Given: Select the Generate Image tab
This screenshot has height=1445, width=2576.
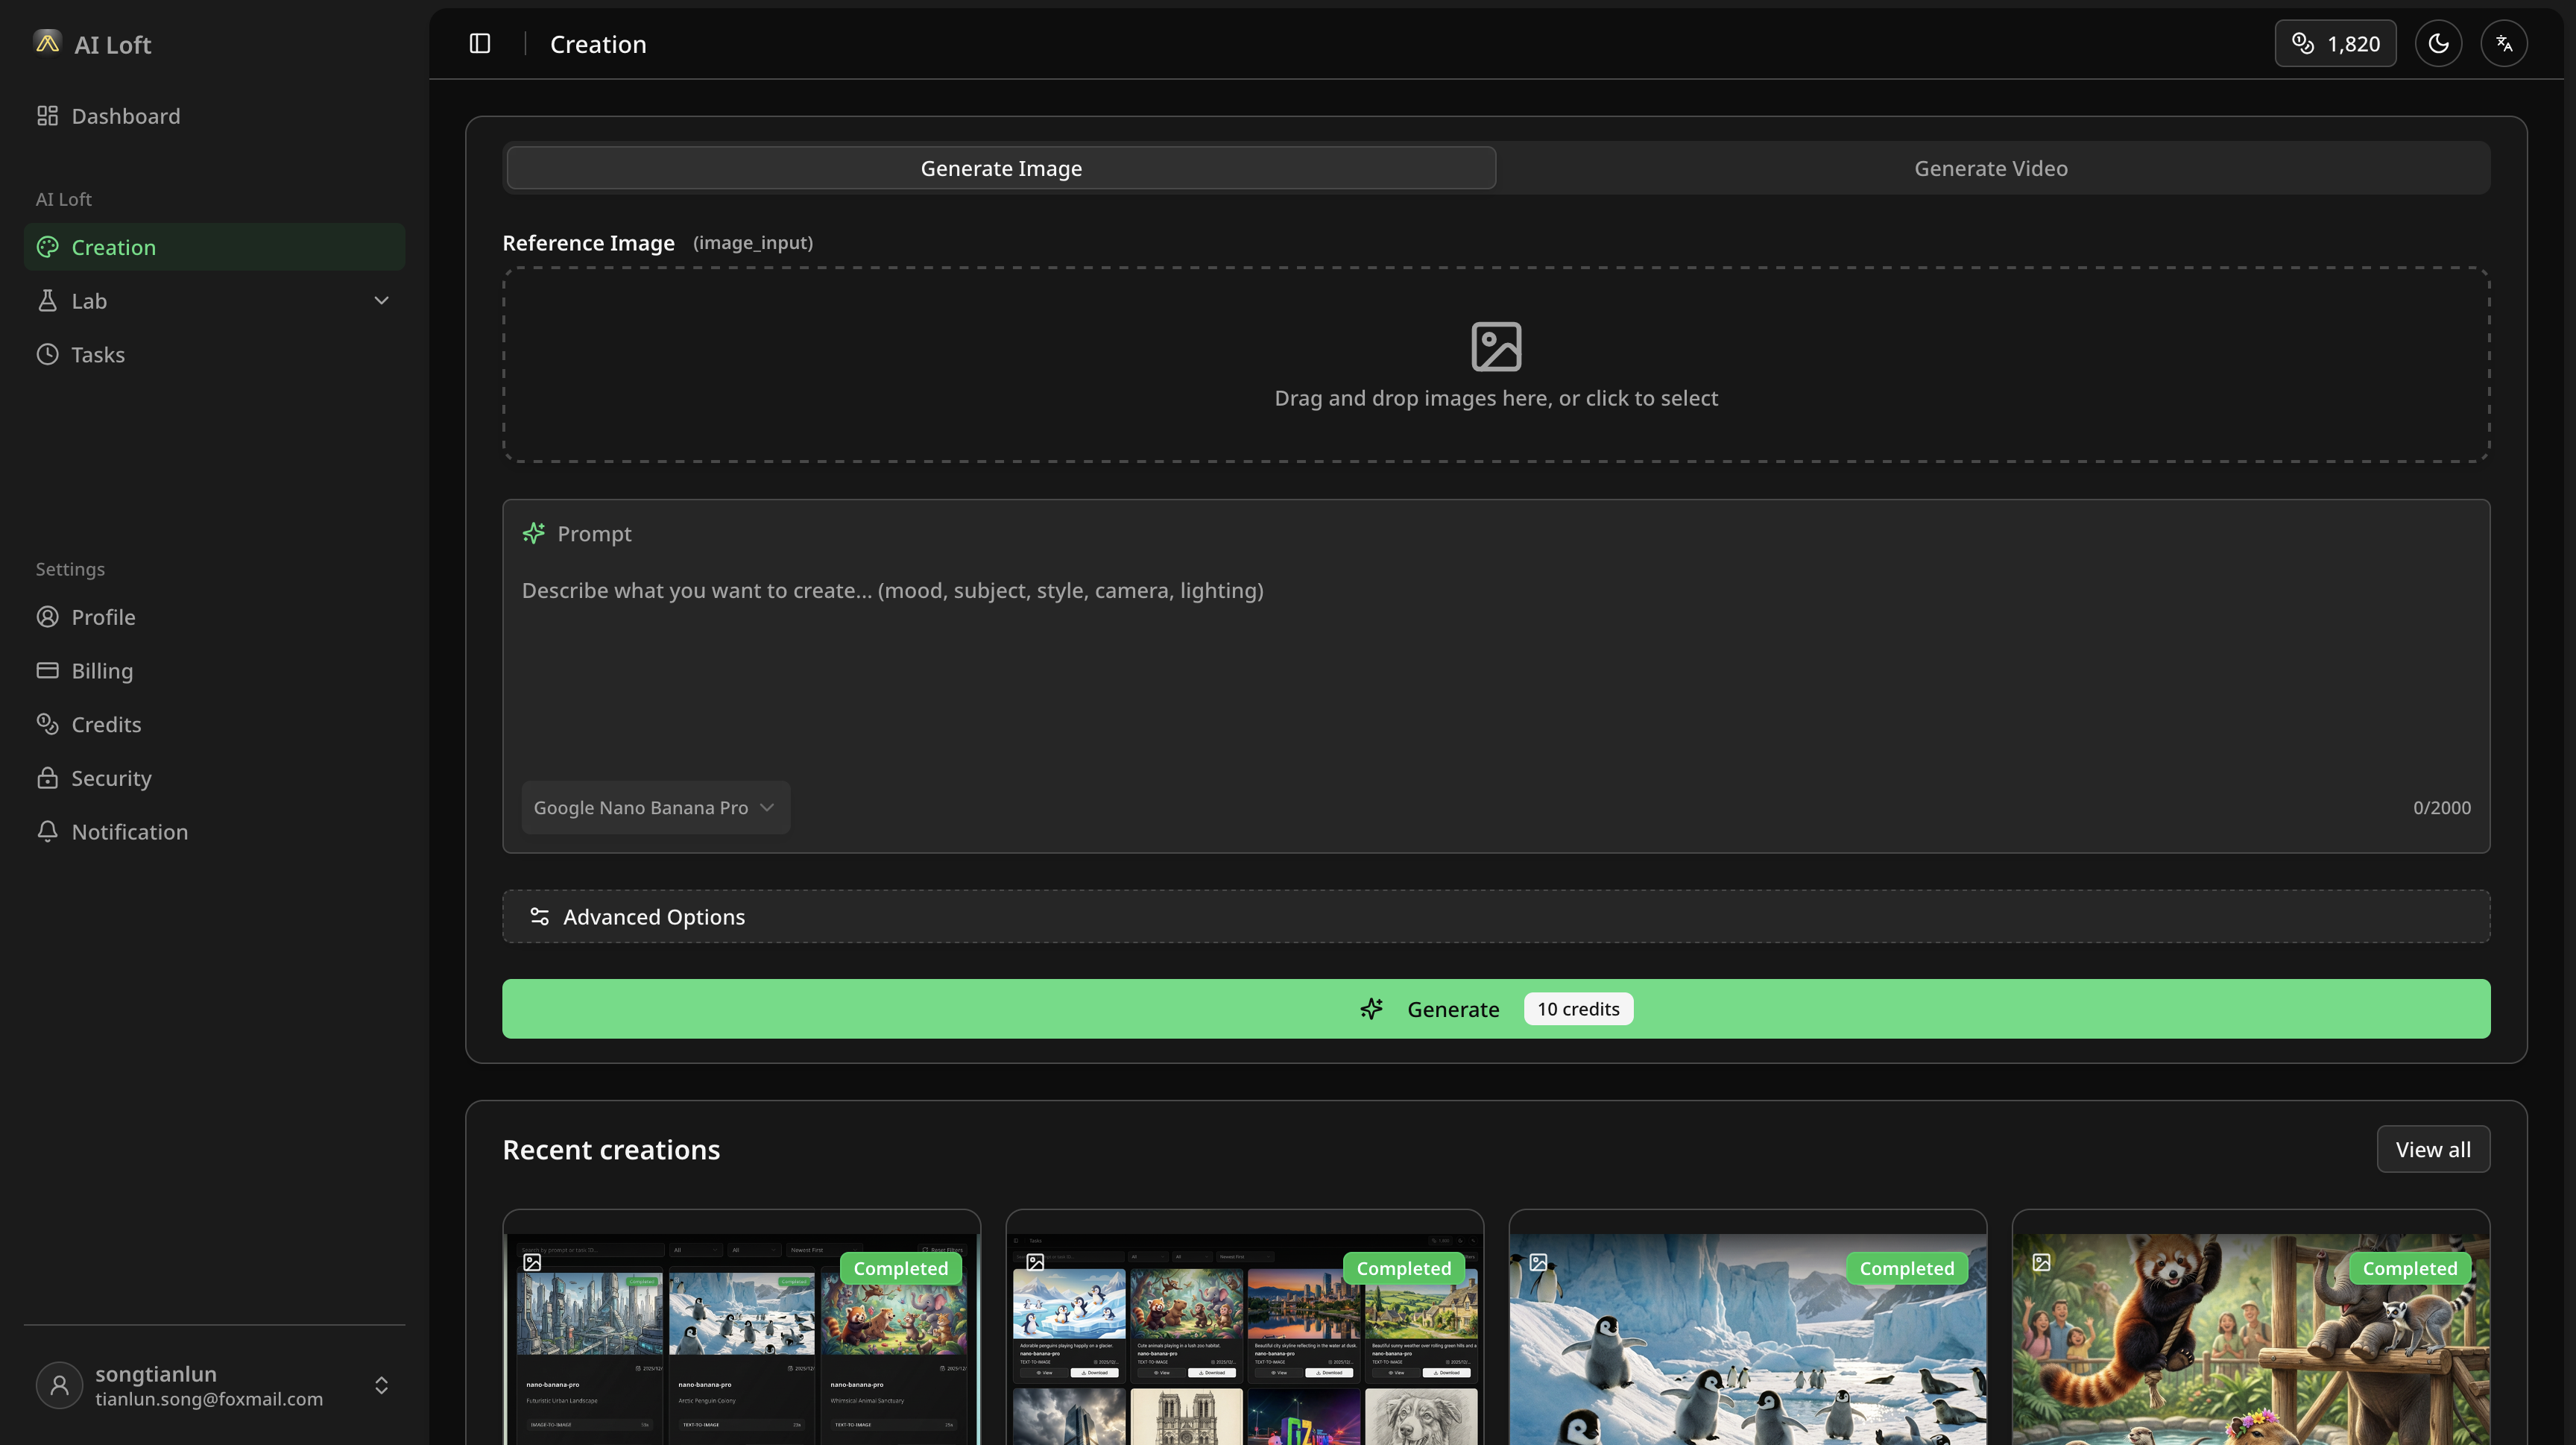Looking at the screenshot, I should tap(1001, 168).
